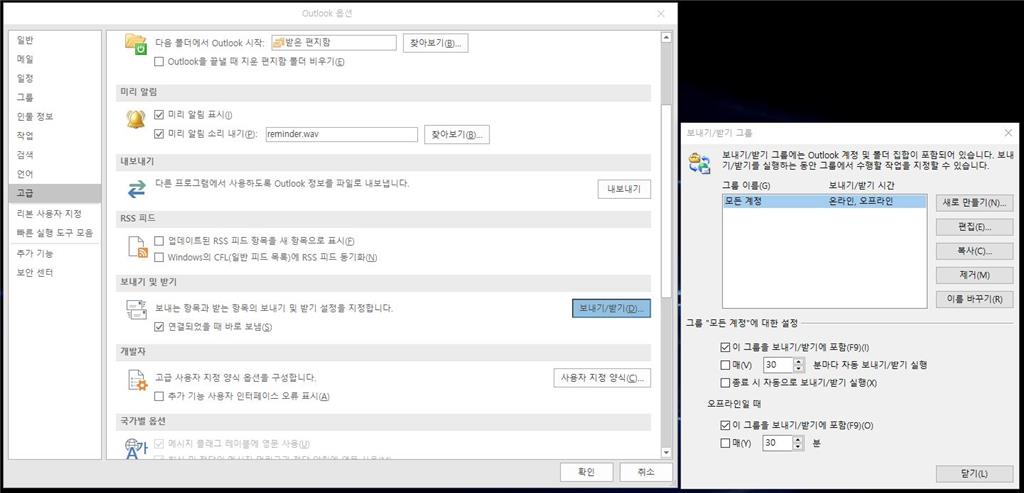Screen dimensions: 1024x493
Task: Open the 일반 options category
Action: coord(55,40)
